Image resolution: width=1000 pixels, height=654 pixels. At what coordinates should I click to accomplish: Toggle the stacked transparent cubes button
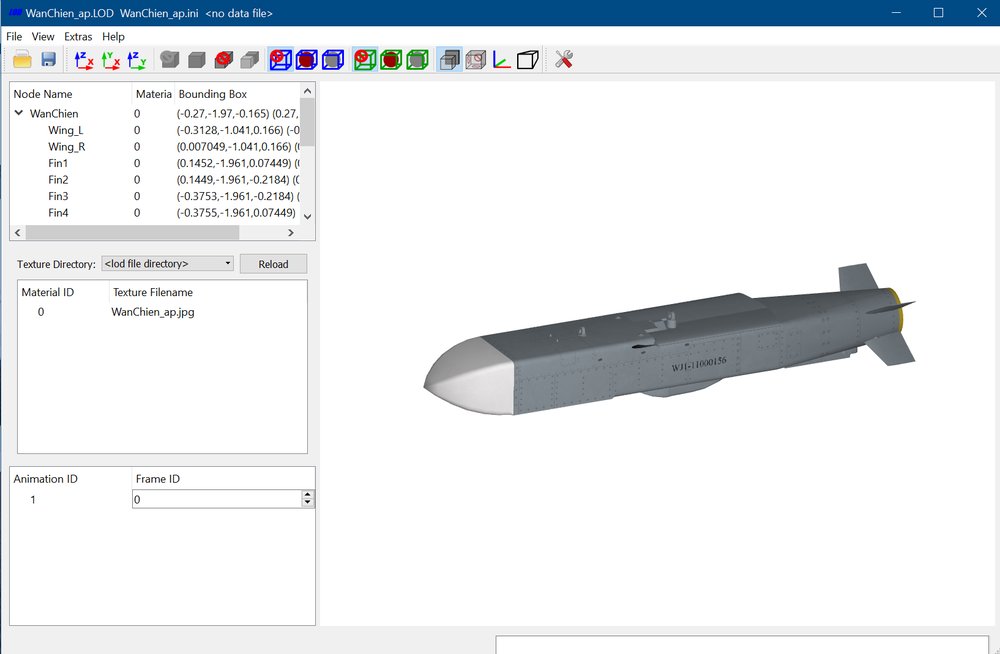pos(450,60)
